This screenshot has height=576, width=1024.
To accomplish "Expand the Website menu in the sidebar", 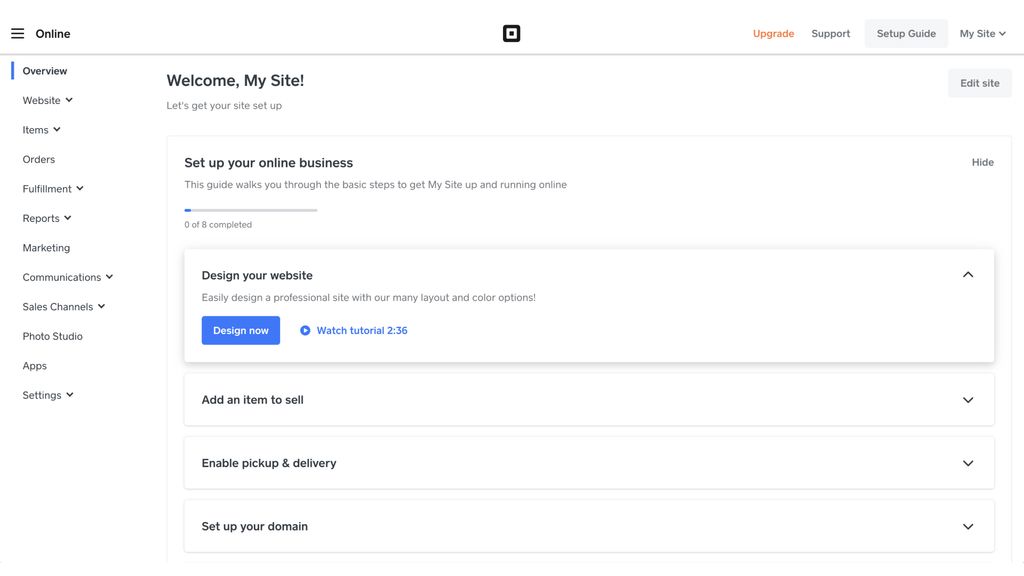I will (46, 100).
